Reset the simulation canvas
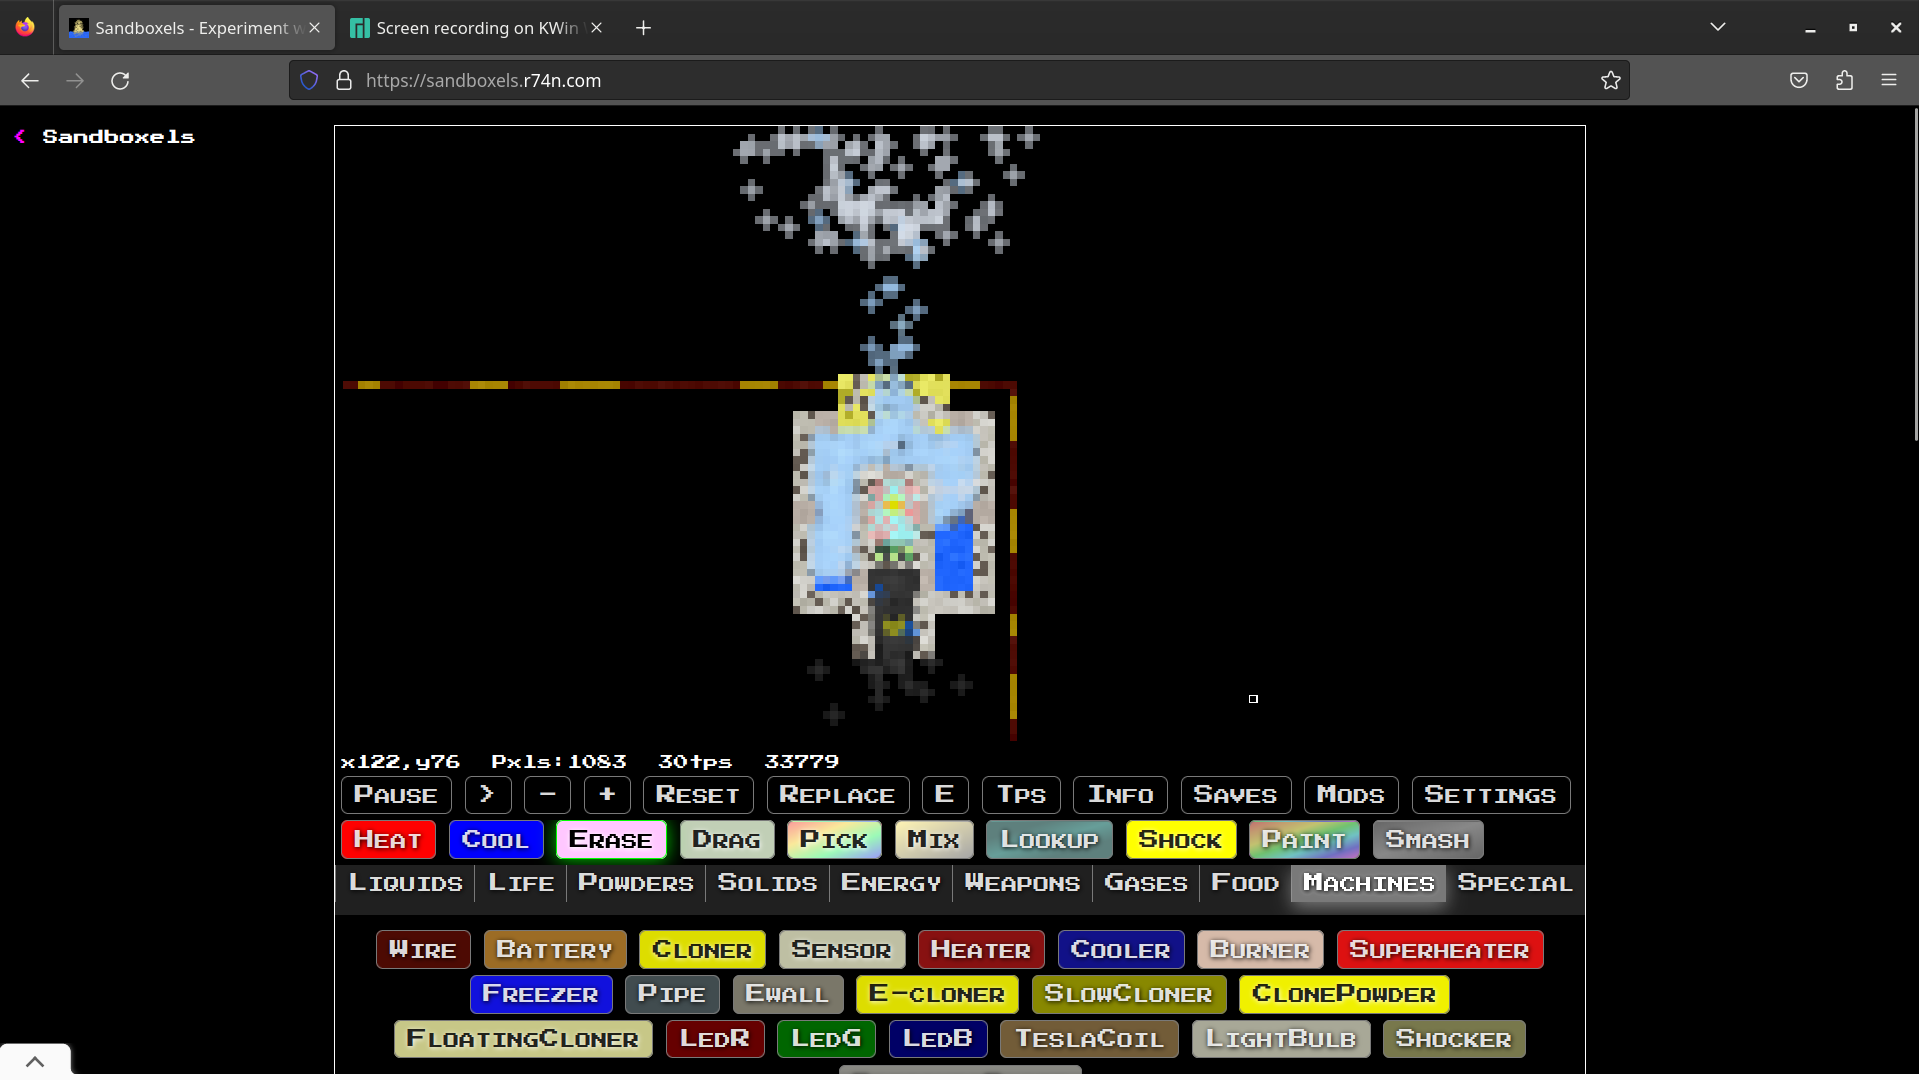Image resolution: width=1919 pixels, height=1080 pixels. pos(698,795)
